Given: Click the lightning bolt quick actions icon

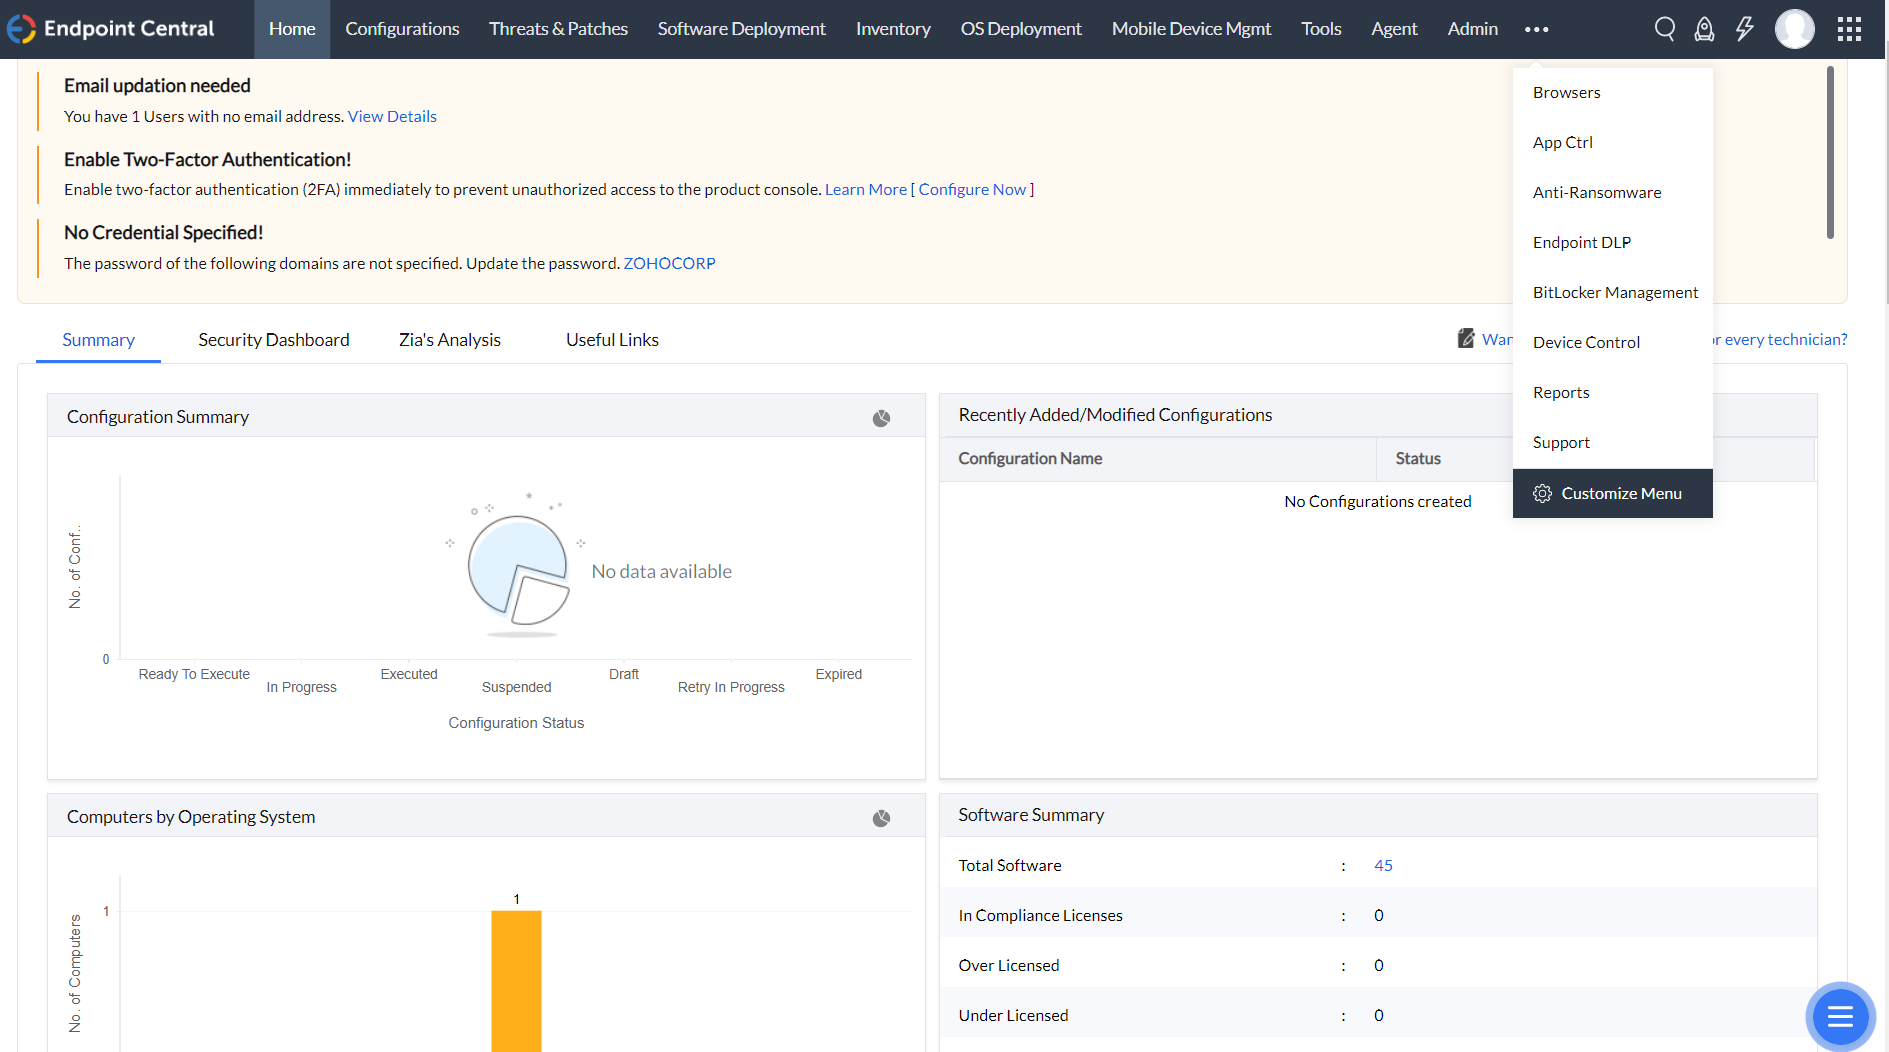Looking at the screenshot, I should point(1744,29).
